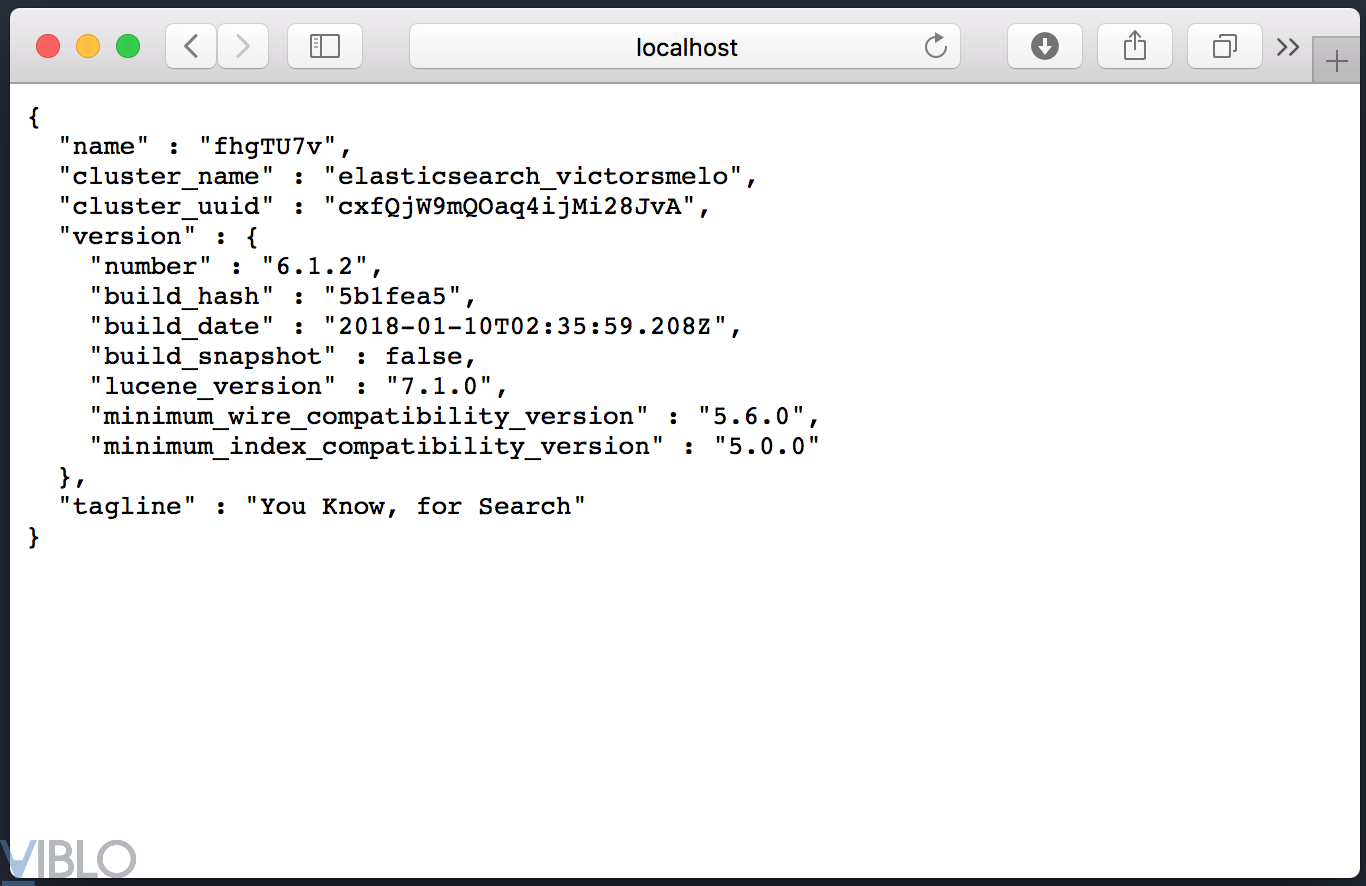Reload the localhost page
The height and width of the screenshot is (886, 1366).
tap(936, 46)
